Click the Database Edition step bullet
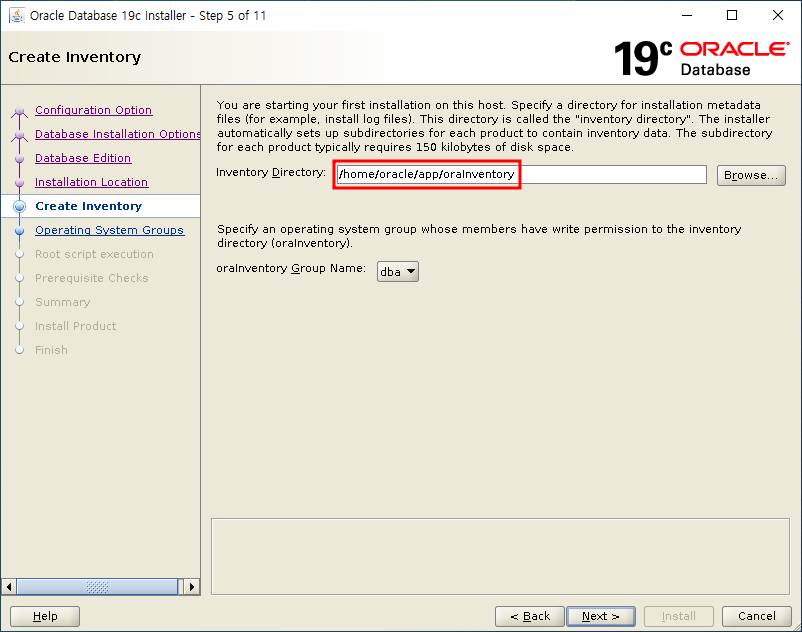Screen dimensions: 802x632 point(19,159)
